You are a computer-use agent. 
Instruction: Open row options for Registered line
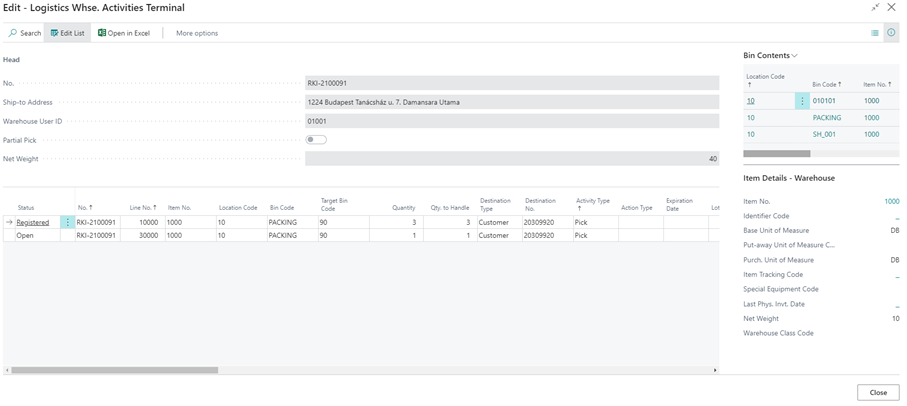pyautogui.click(x=68, y=222)
